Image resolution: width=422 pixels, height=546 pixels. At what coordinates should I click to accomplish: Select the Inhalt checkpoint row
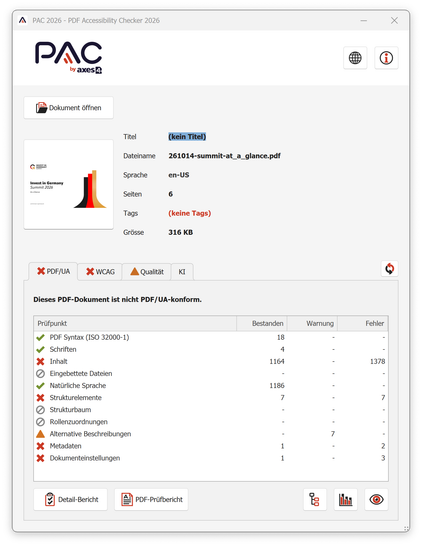coord(211,361)
